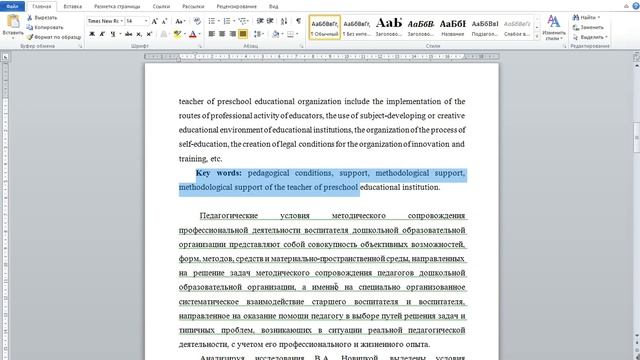Image resolution: width=640 pixels, height=360 pixels.
Task: Open the underline style dropdown arrow
Action: [x=120, y=34]
